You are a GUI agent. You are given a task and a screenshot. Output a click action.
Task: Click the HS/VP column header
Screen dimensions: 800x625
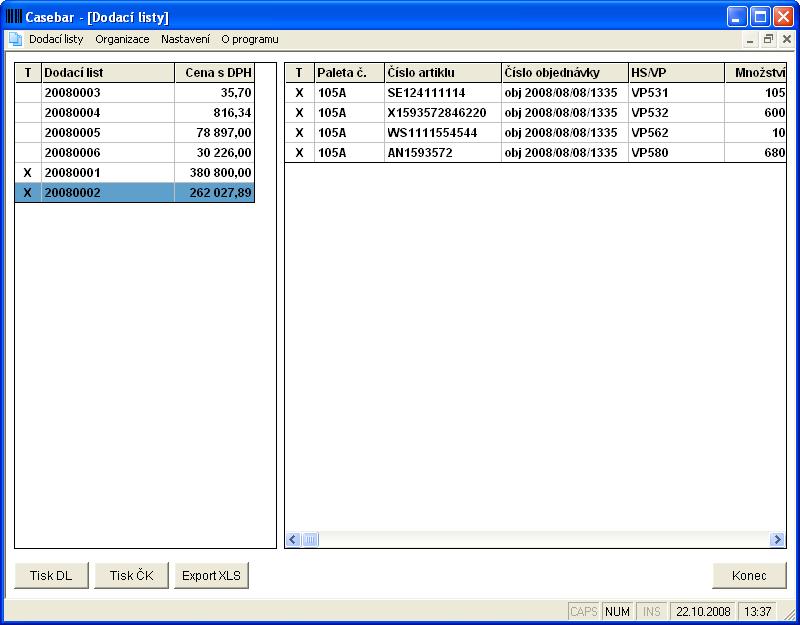pyautogui.click(x=676, y=72)
